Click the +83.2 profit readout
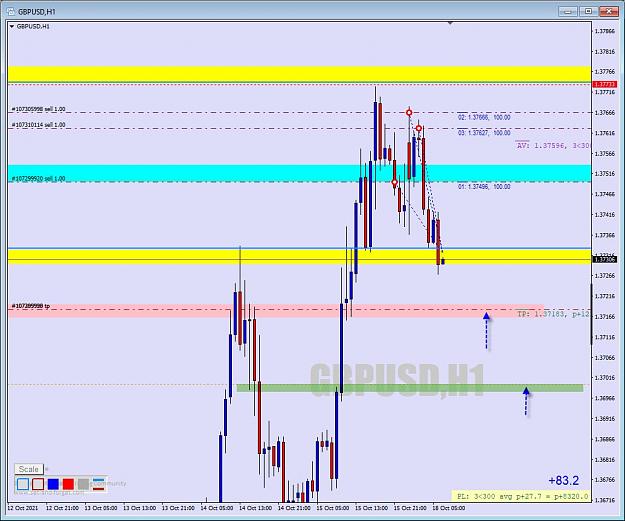 pos(564,480)
